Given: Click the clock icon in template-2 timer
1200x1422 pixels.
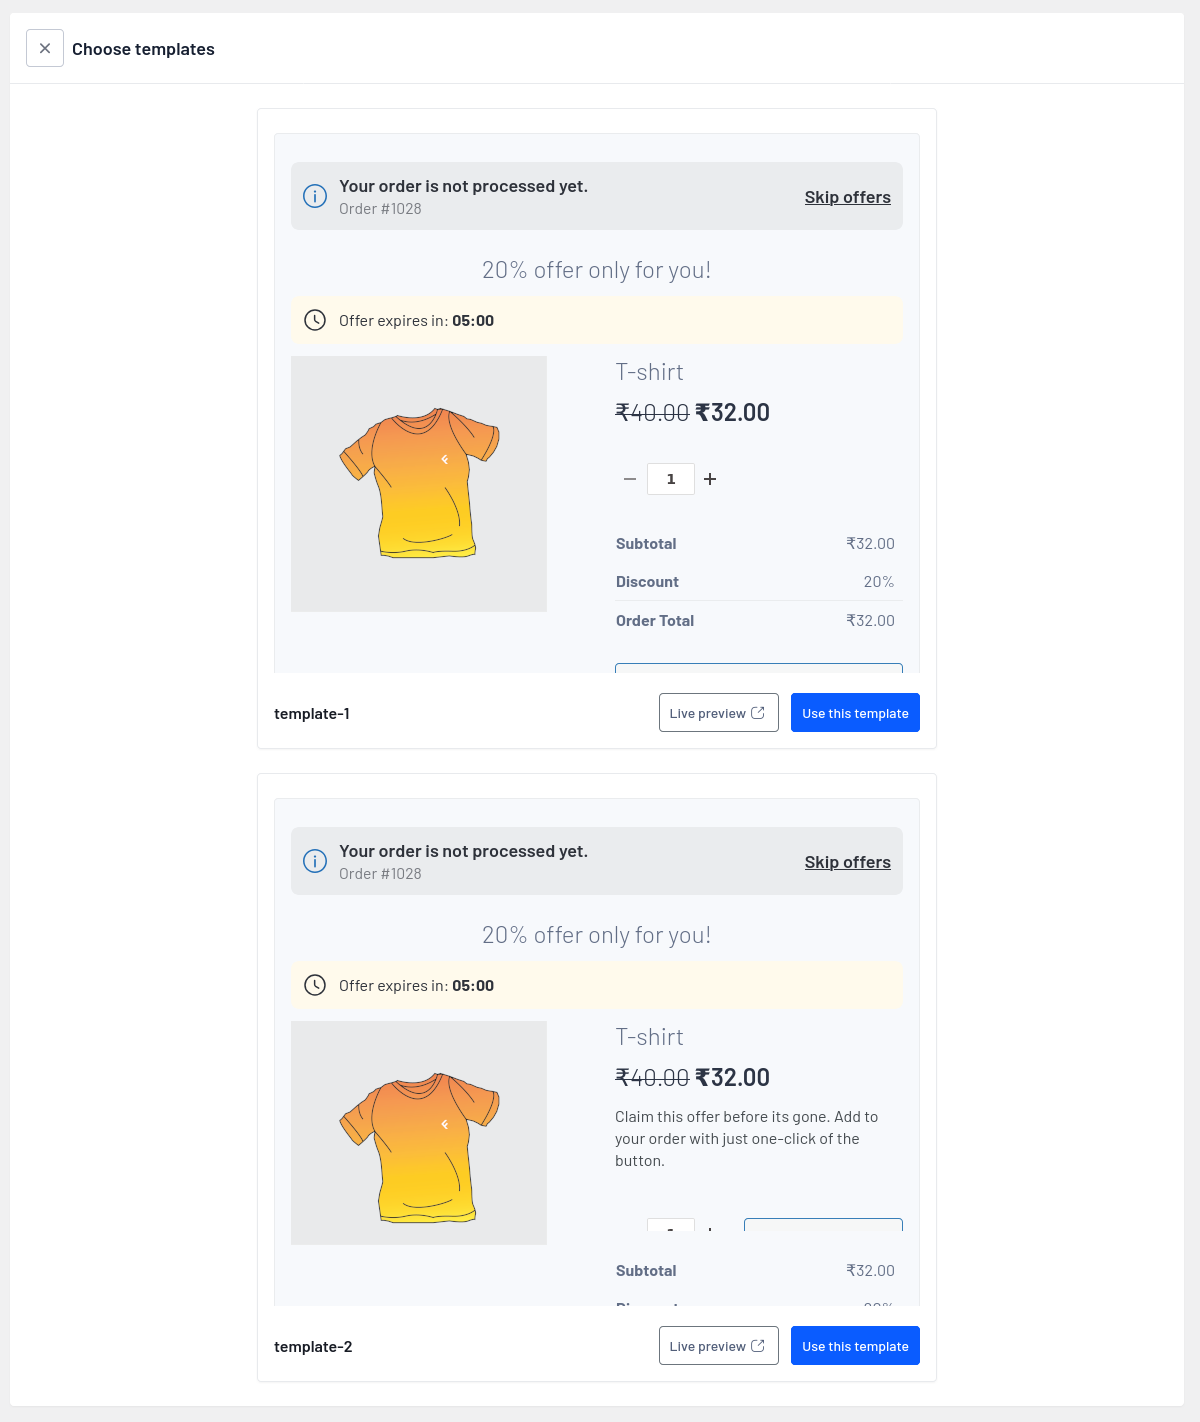Looking at the screenshot, I should [x=315, y=985].
